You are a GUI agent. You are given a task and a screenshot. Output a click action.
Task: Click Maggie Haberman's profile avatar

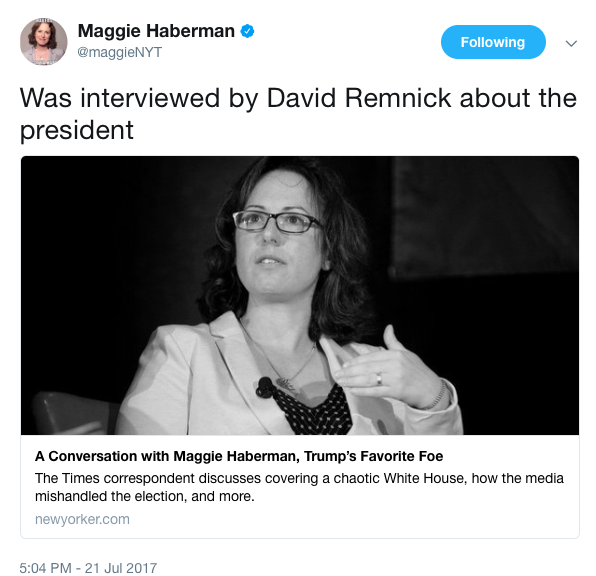point(43,41)
